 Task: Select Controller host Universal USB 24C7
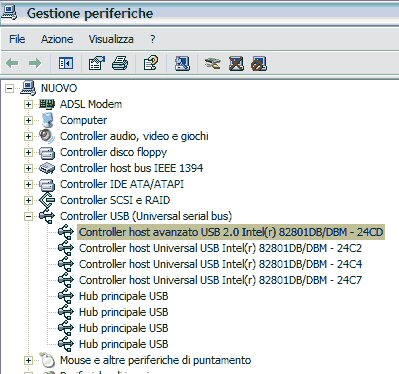[220, 280]
